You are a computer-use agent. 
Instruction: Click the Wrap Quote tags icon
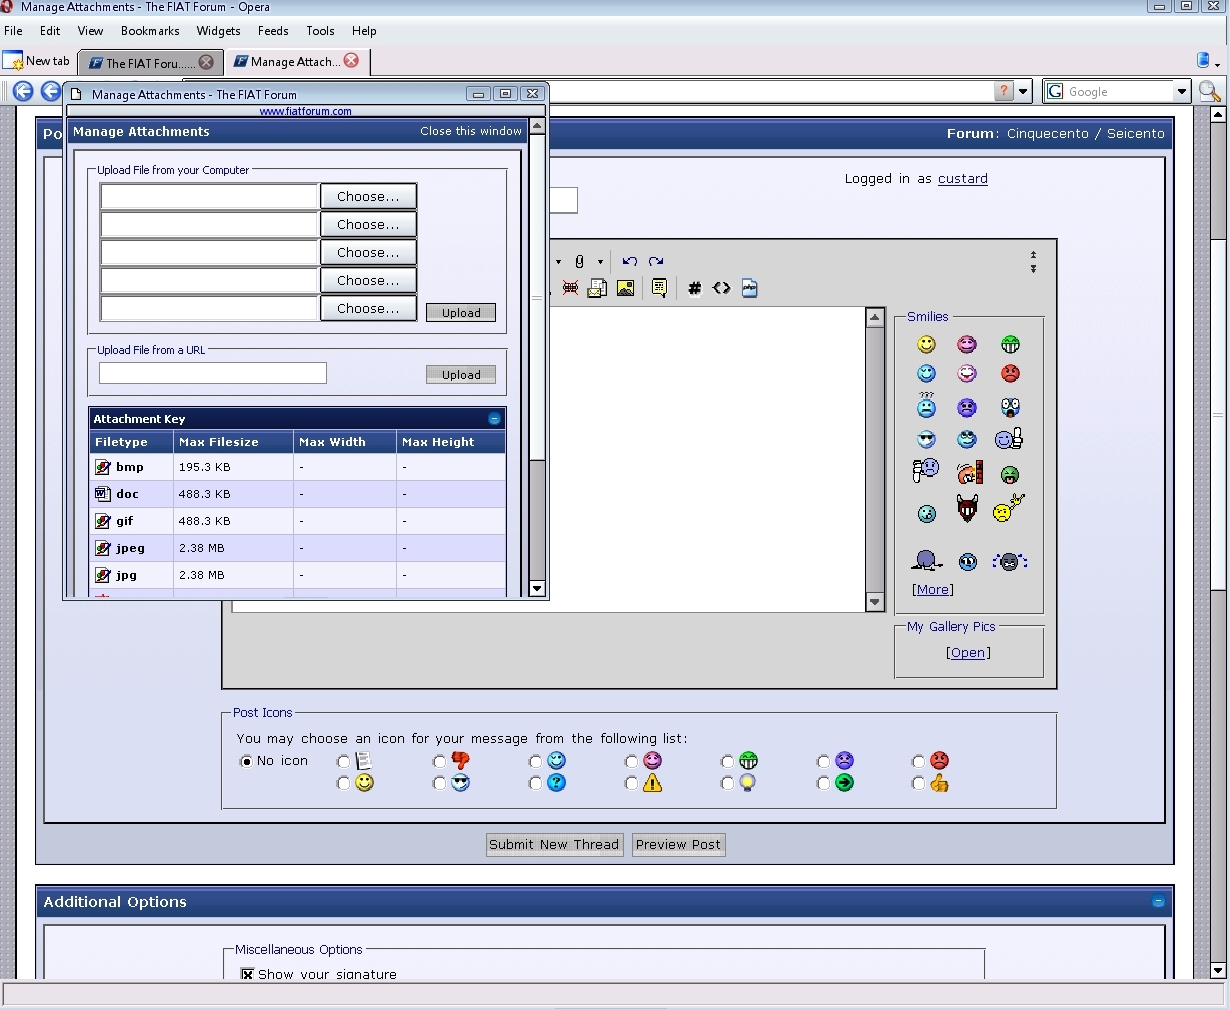[659, 289]
